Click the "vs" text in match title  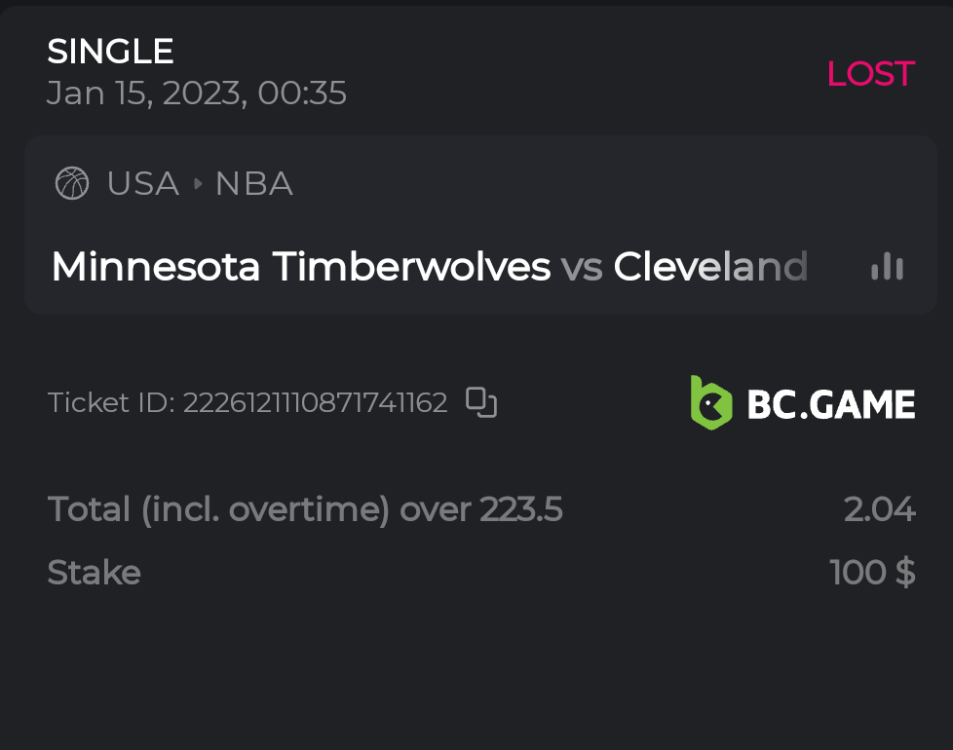click(x=581, y=267)
